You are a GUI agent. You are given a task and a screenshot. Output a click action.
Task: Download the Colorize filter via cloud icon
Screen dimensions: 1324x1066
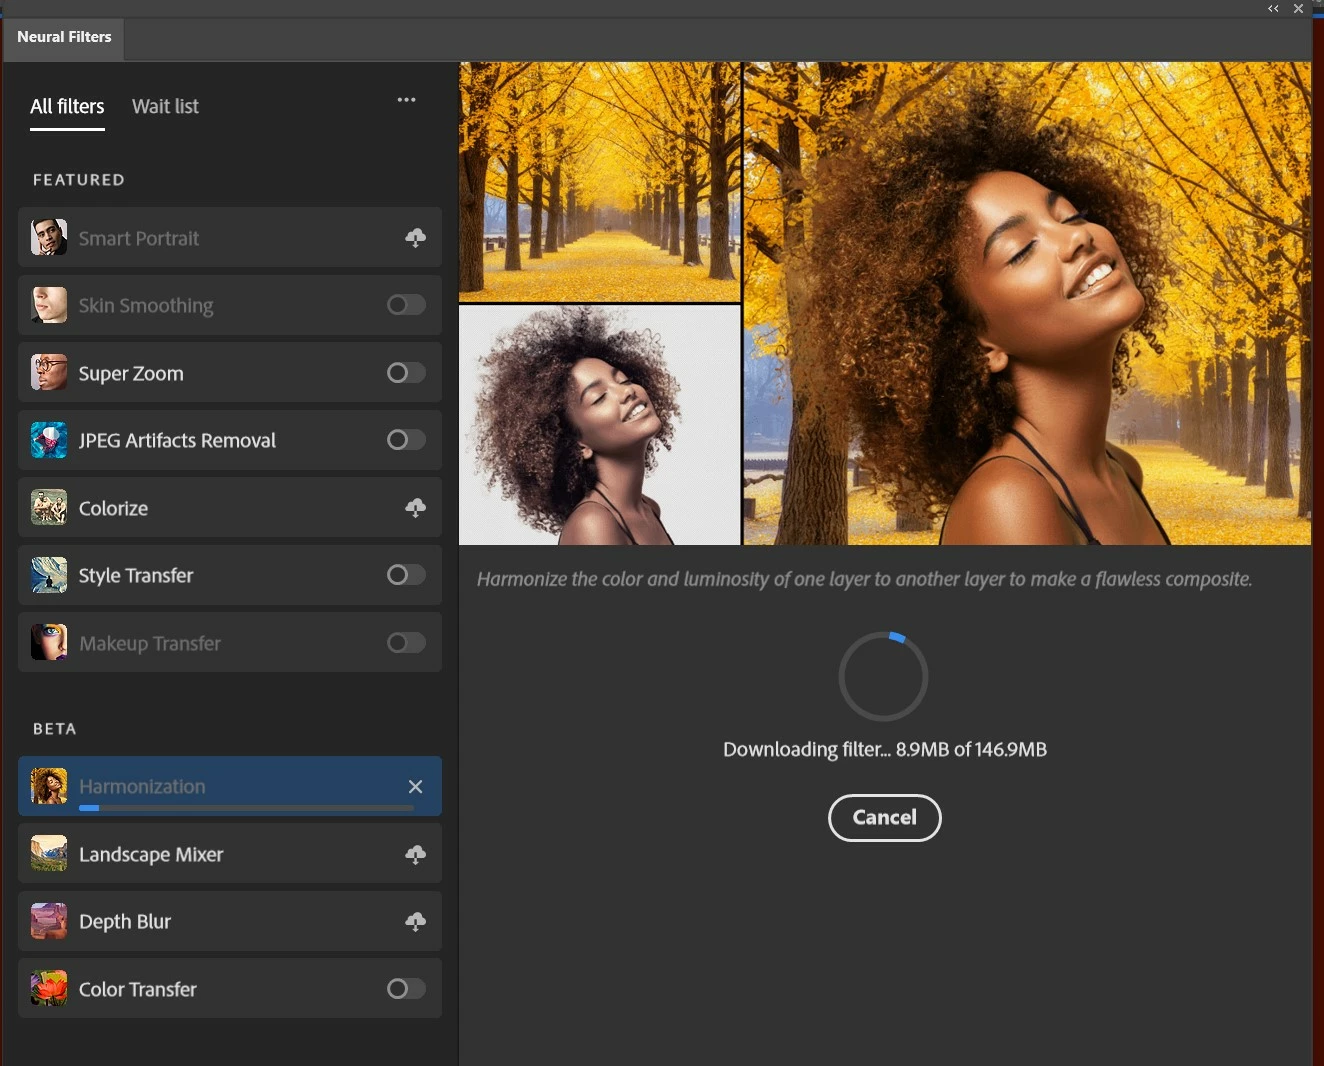click(415, 508)
